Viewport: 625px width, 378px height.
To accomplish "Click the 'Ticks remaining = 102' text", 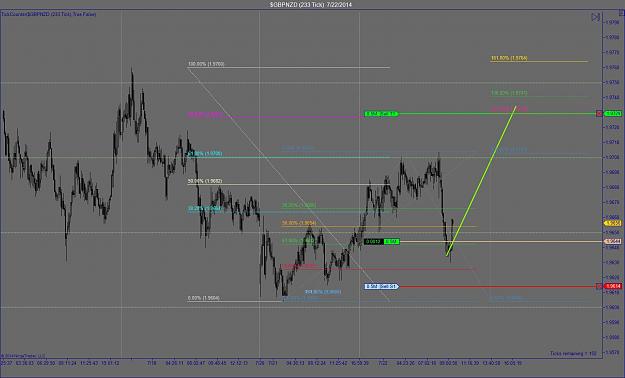I will (573, 353).
